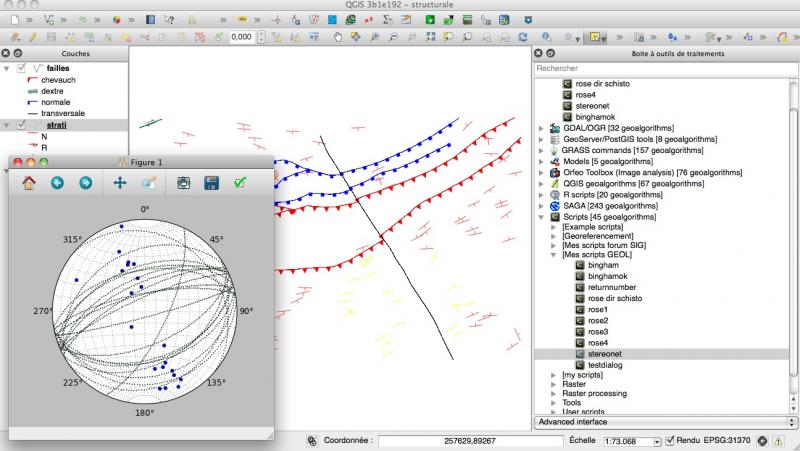
Task: Open the Échelle scale dropdown
Action: [656, 440]
